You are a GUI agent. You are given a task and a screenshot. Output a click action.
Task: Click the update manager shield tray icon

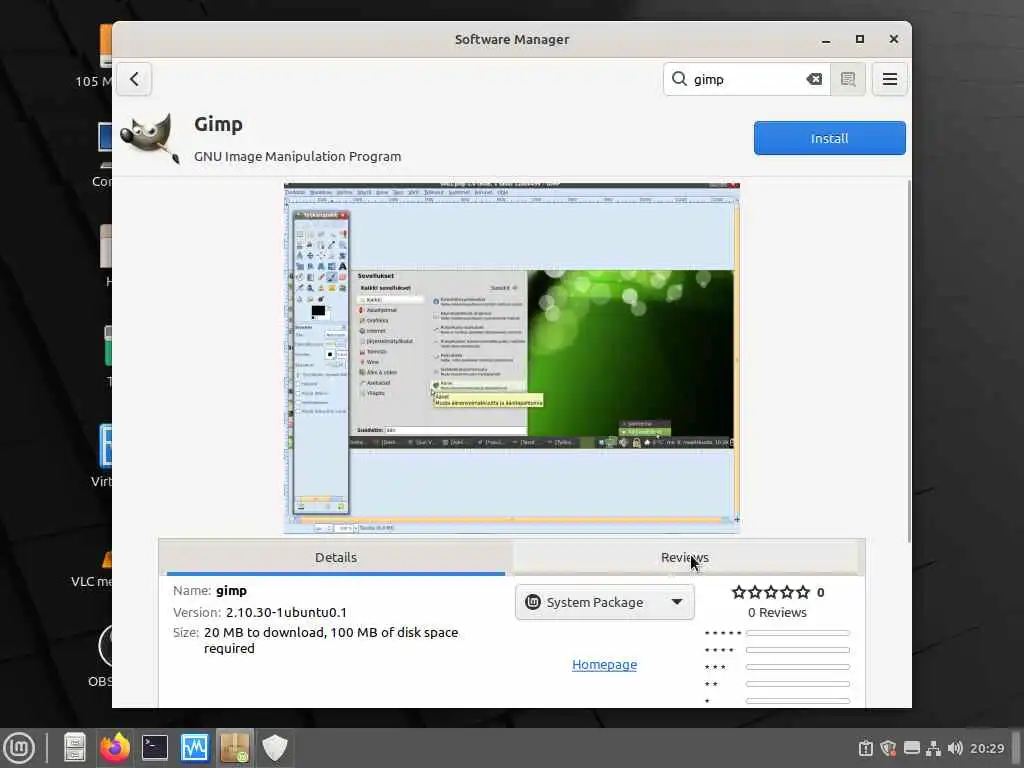click(888, 748)
